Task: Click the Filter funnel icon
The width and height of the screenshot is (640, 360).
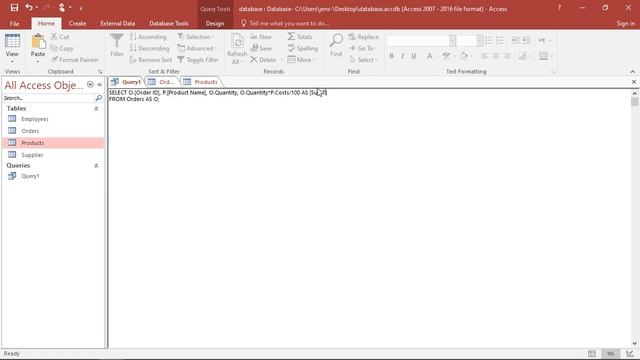Action: tap(117, 45)
